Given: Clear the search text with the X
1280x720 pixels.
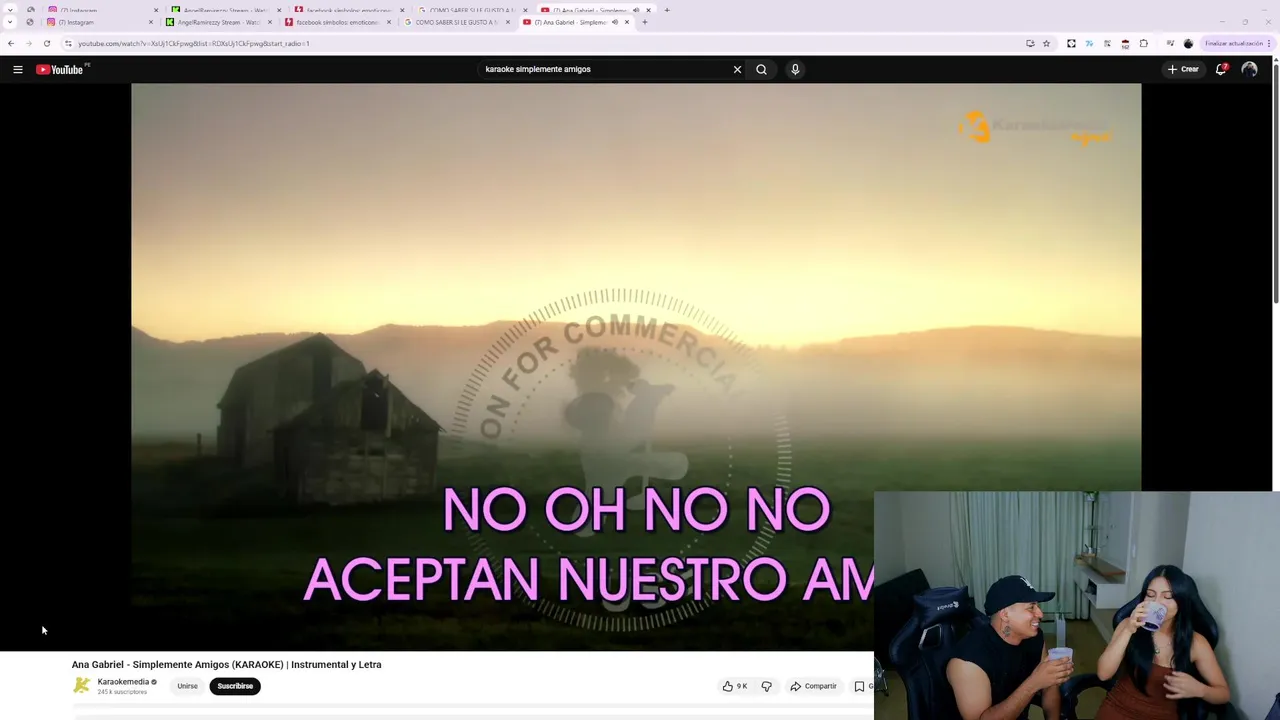Looking at the screenshot, I should pos(737,69).
